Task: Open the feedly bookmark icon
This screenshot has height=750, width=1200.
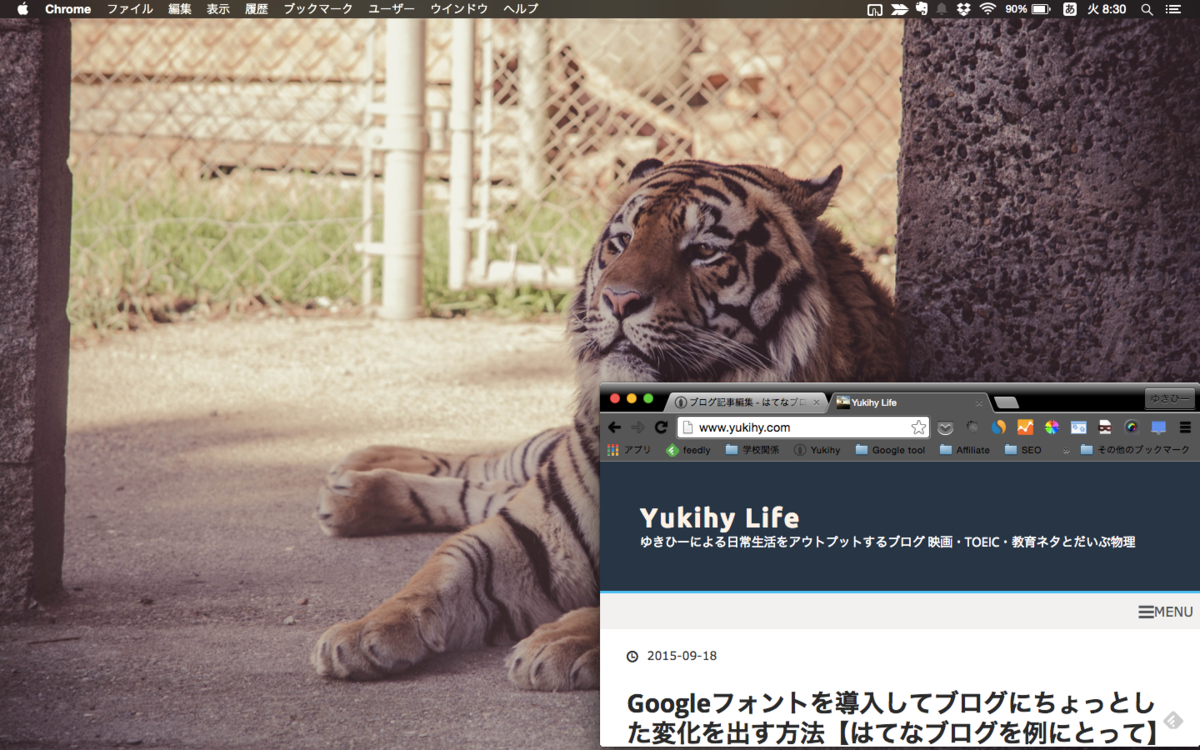Action: coord(682,449)
